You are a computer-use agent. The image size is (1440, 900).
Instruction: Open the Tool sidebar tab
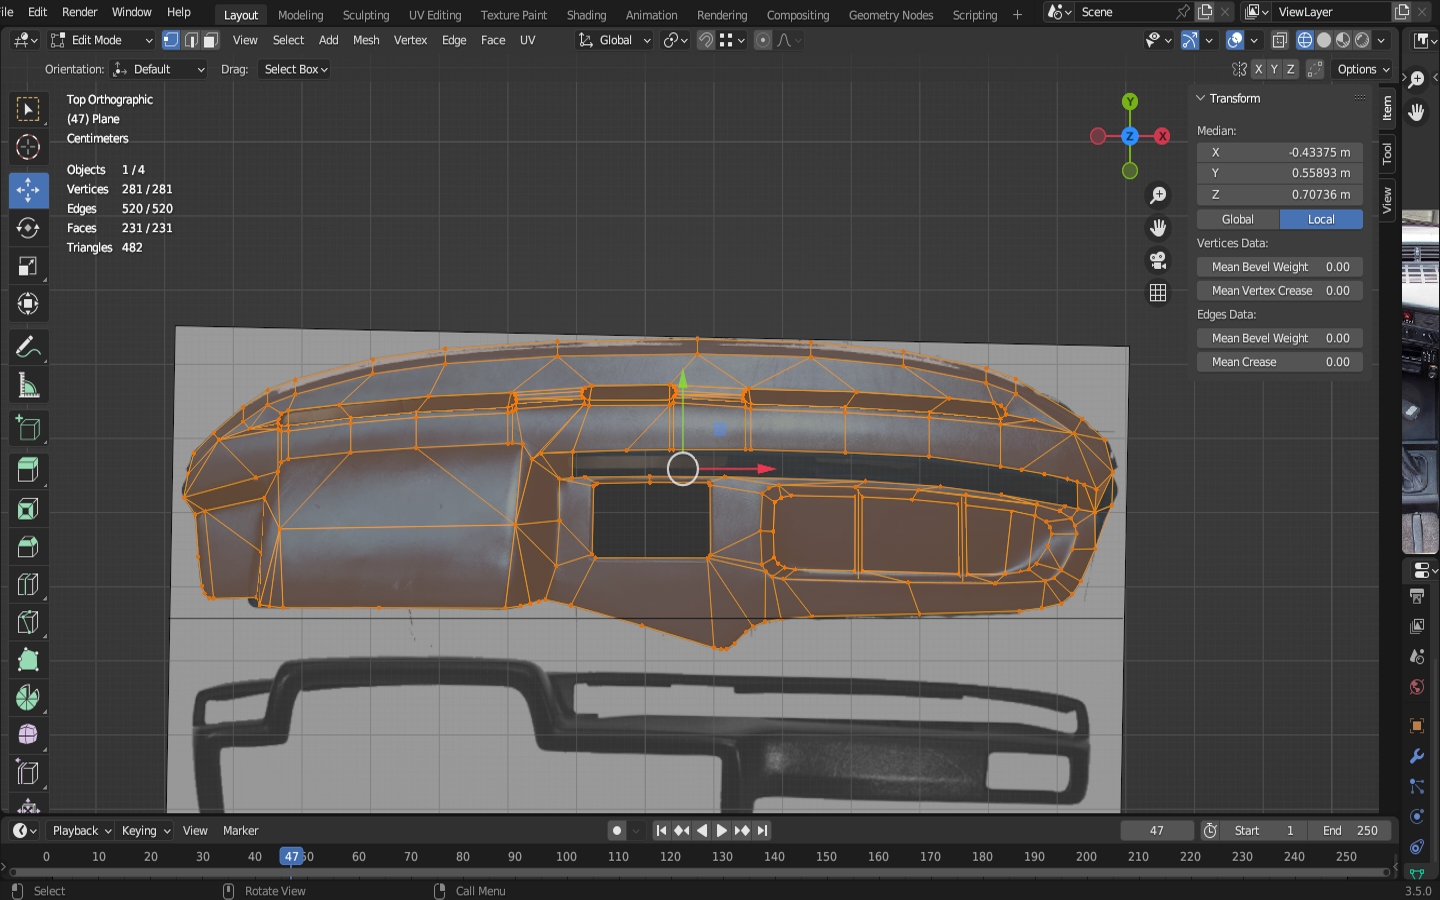click(1387, 153)
